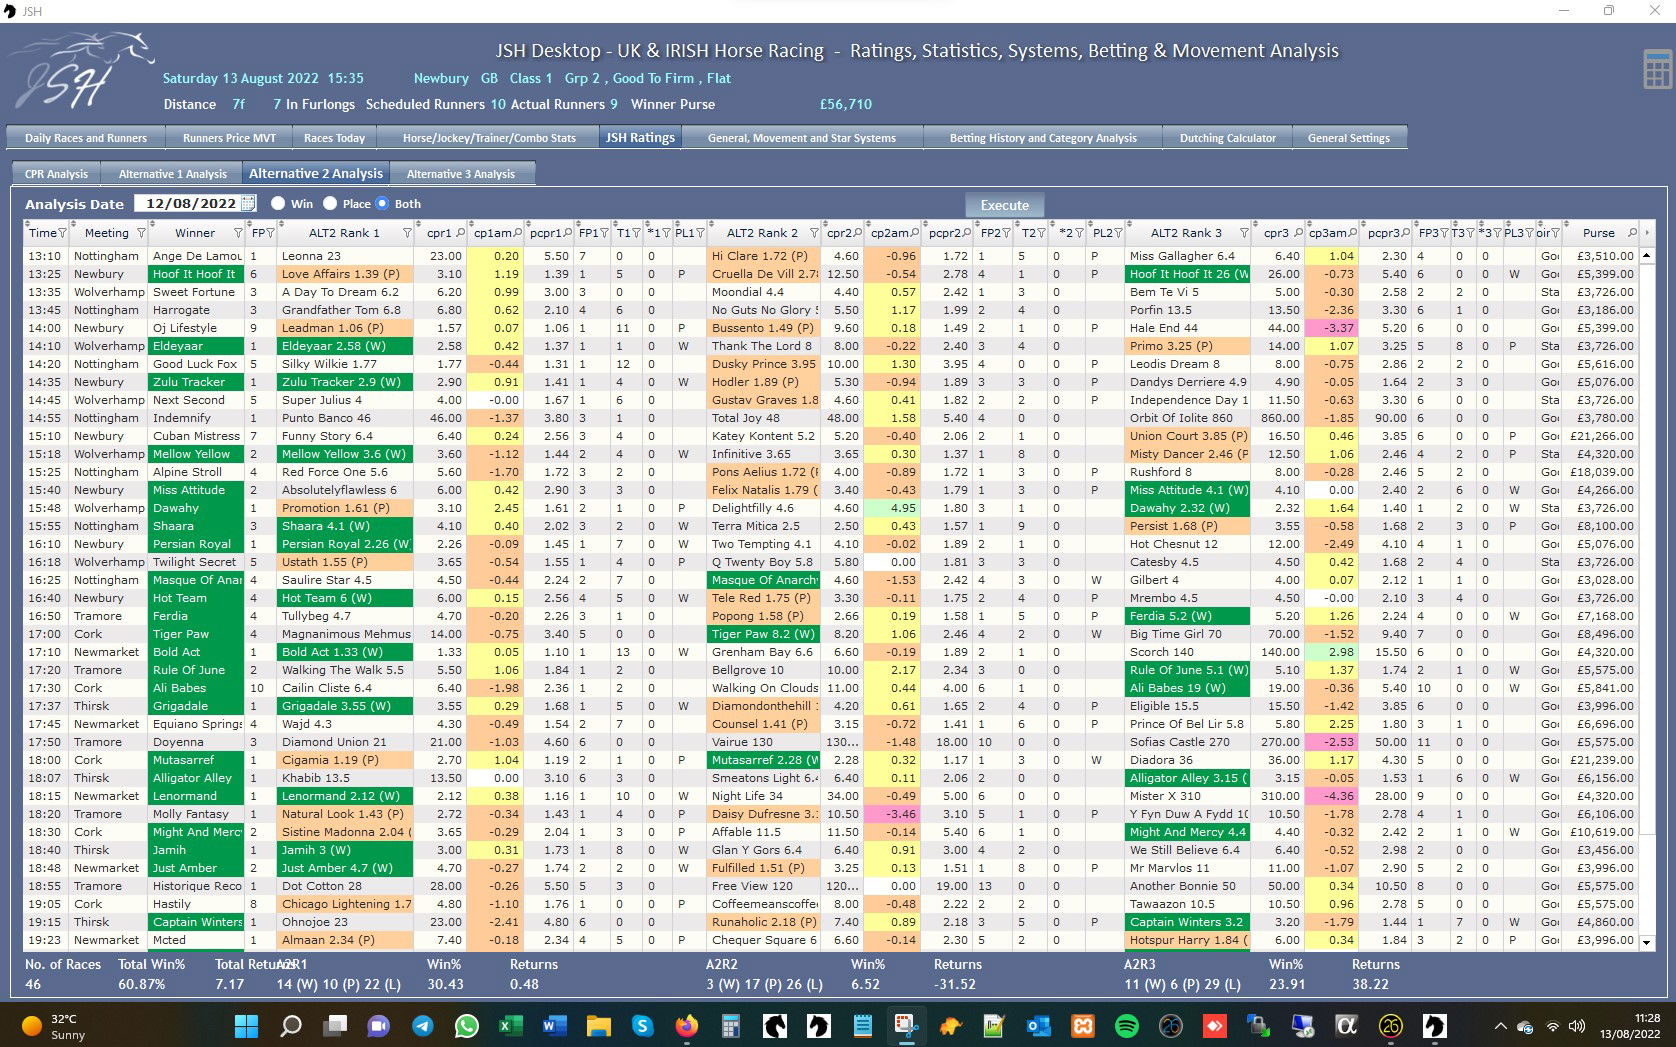Click the ALT2 Rank 3 filter icon
Viewport: 1676px width, 1047px height.
(x=1244, y=233)
